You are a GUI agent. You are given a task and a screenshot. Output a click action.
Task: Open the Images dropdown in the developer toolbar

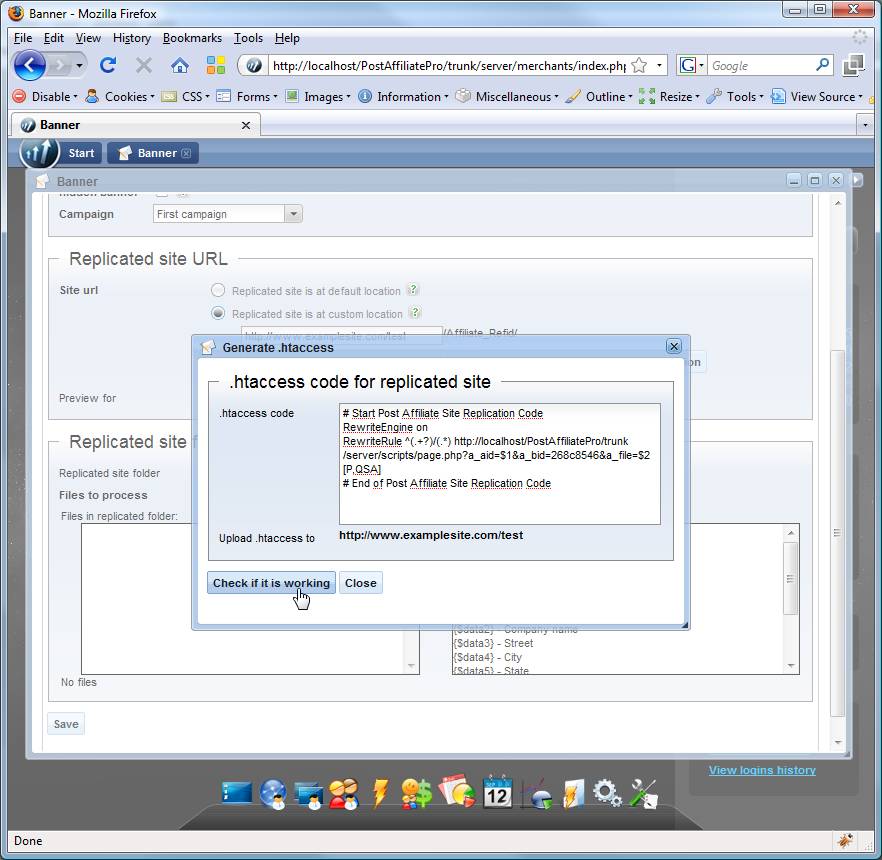(x=318, y=97)
